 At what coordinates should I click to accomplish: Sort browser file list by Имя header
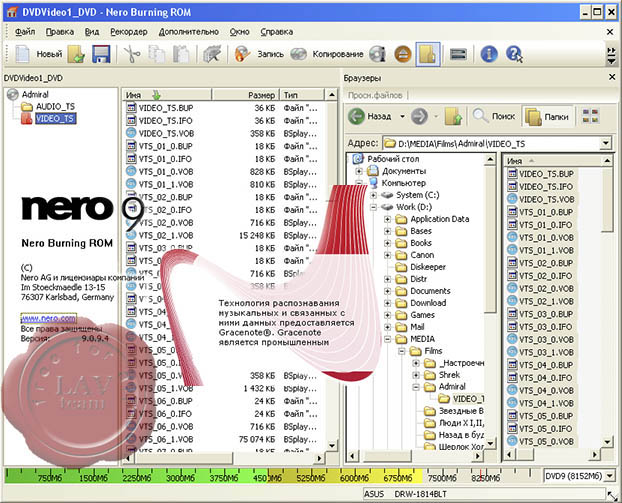553,161
